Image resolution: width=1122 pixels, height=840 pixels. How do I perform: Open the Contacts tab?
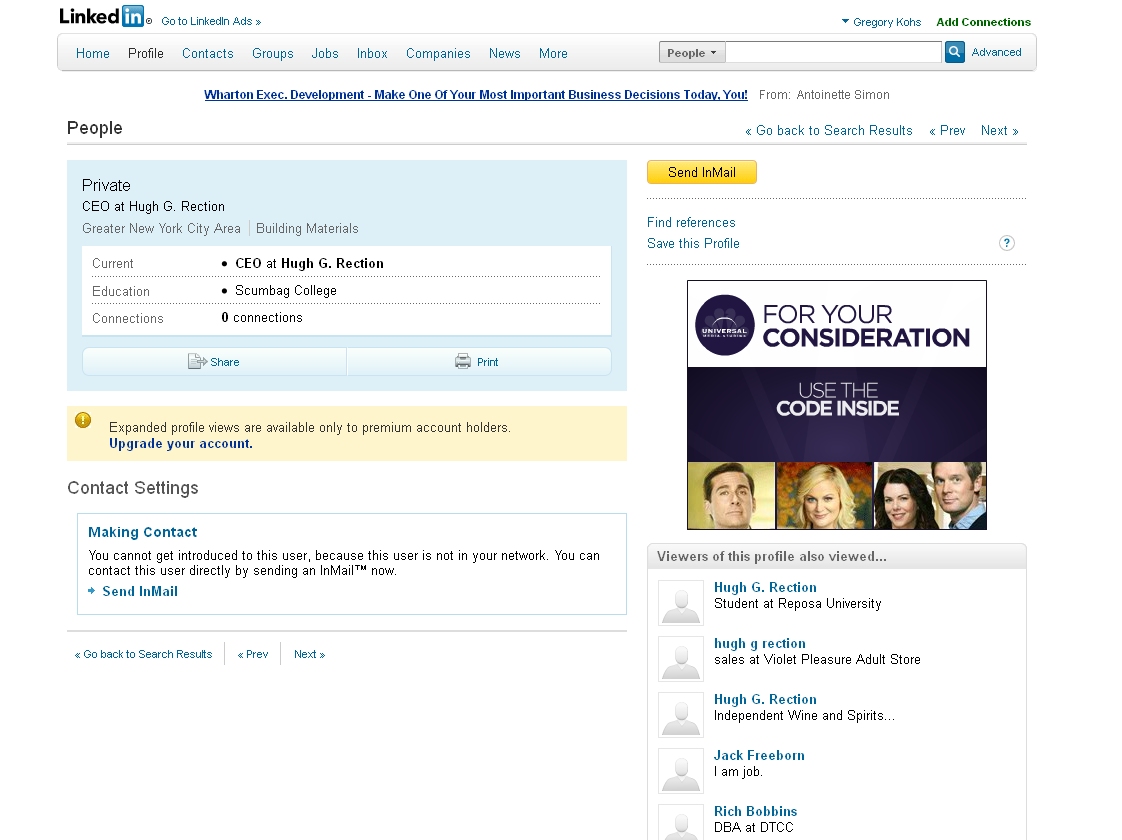207,54
